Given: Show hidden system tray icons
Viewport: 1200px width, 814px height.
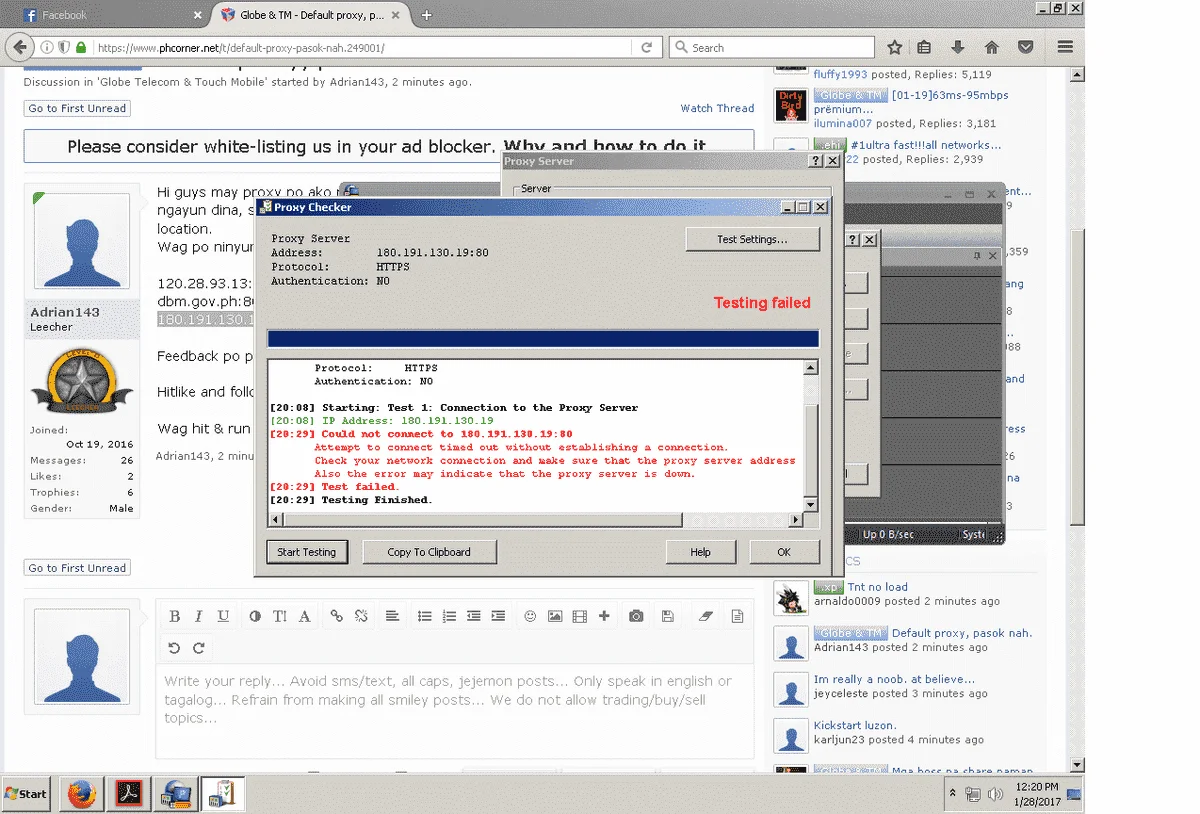Looking at the screenshot, I should point(951,794).
